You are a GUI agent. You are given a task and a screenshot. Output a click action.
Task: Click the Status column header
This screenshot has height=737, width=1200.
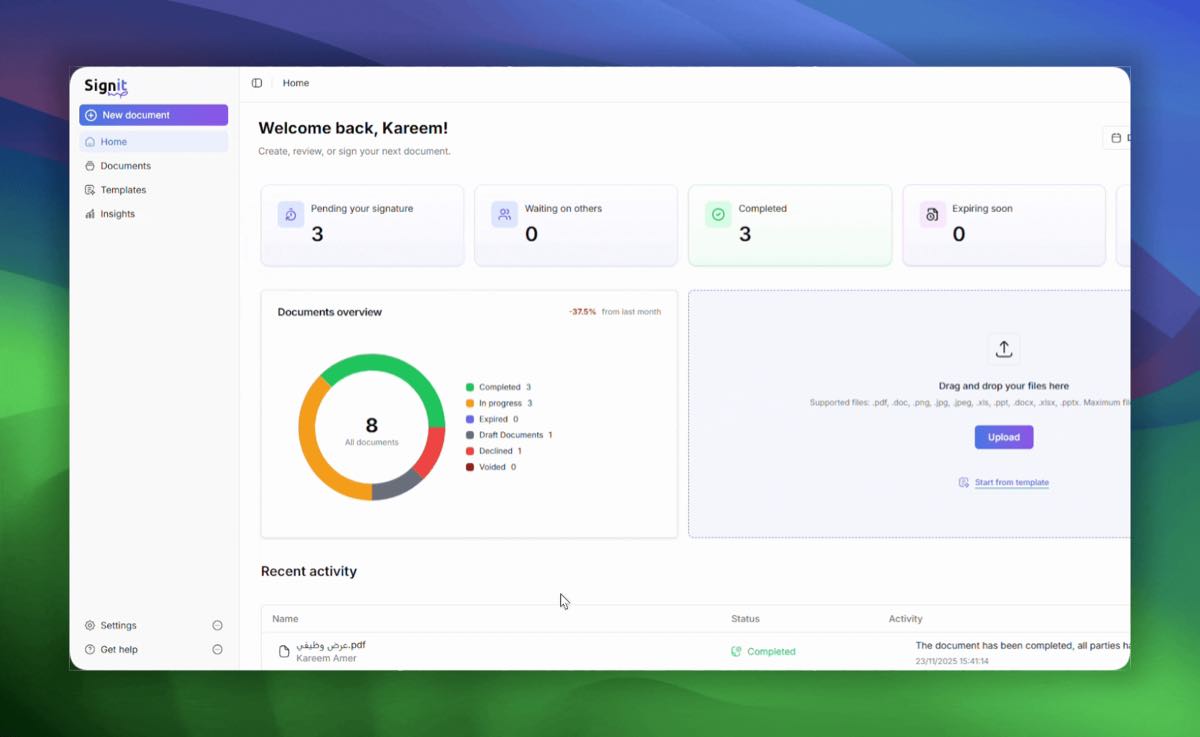coord(745,619)
